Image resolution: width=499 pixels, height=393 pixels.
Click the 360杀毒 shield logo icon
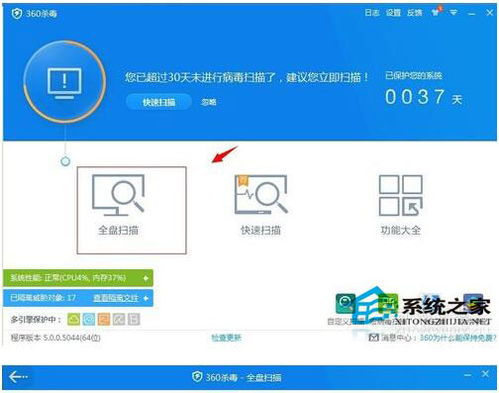pos(17,14)
